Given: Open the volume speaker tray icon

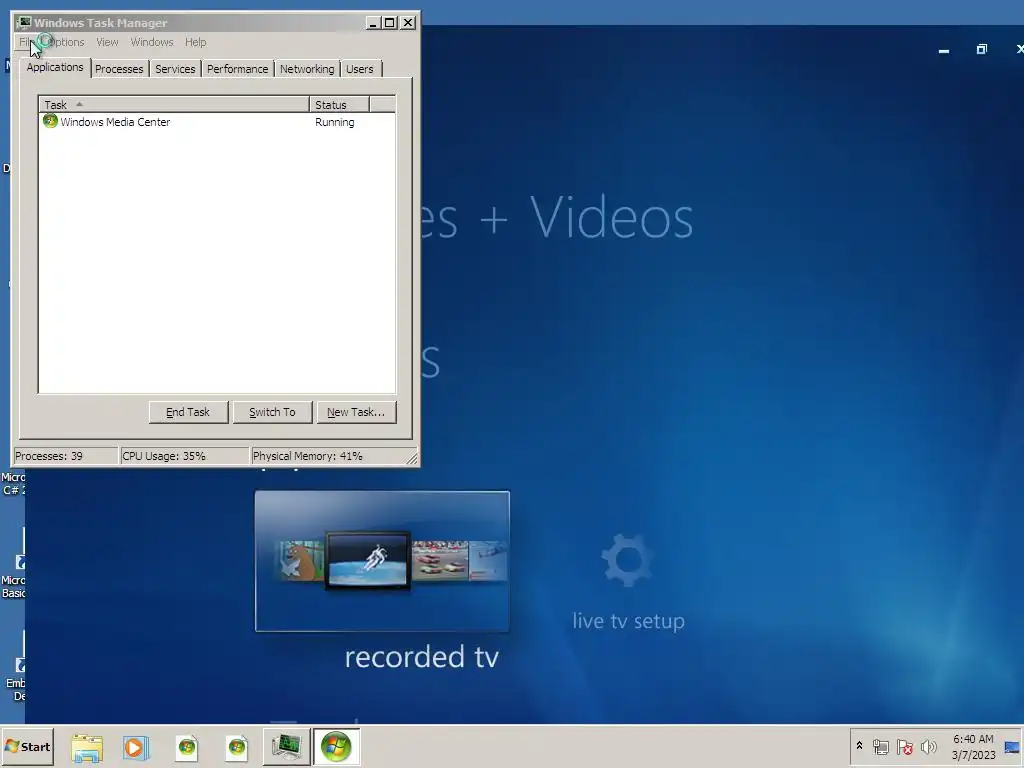Looking at the screenshot, I should coord(928,746).
